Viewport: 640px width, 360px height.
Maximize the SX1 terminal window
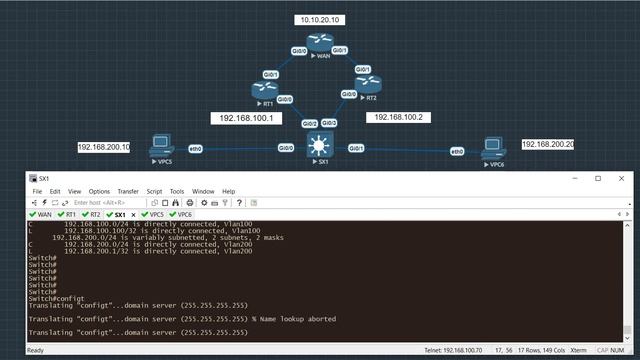598,178
